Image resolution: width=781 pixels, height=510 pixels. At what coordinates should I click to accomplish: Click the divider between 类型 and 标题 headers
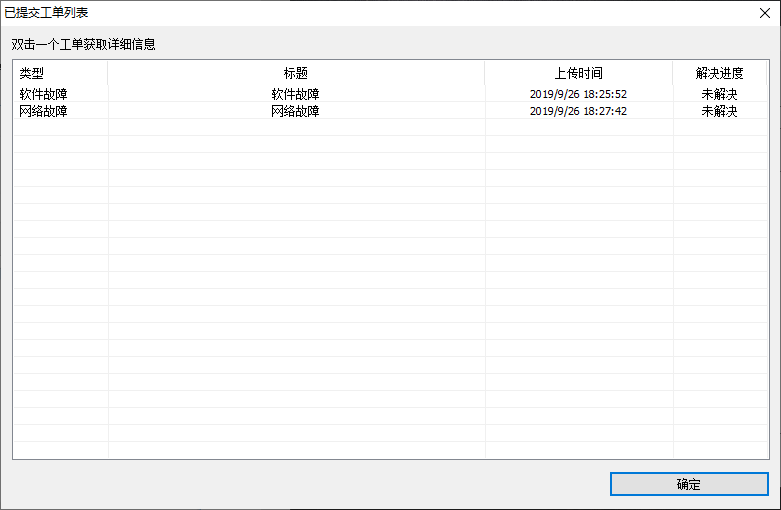pyautogui.click(x=108, y=73)
